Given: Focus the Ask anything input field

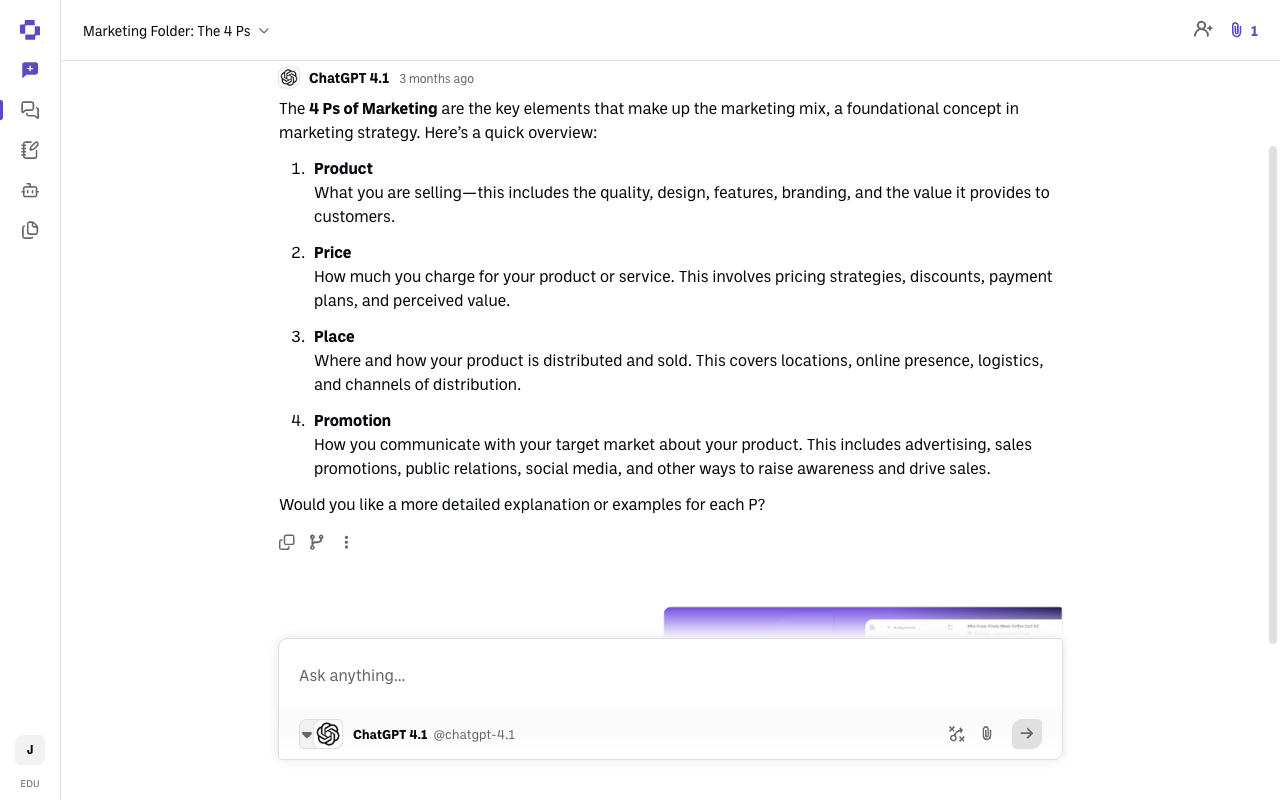Looking at the screenshot, I should click(x=670, y=675).
